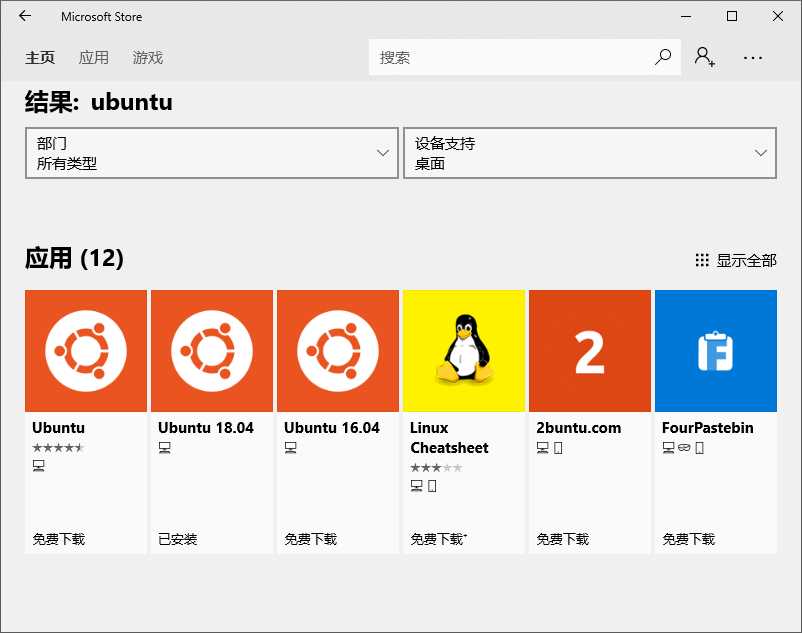Click PC device icon under Ubuntu 18.04
The height and width of the screenshot is (633, 802).
click(x=164, y=448)
